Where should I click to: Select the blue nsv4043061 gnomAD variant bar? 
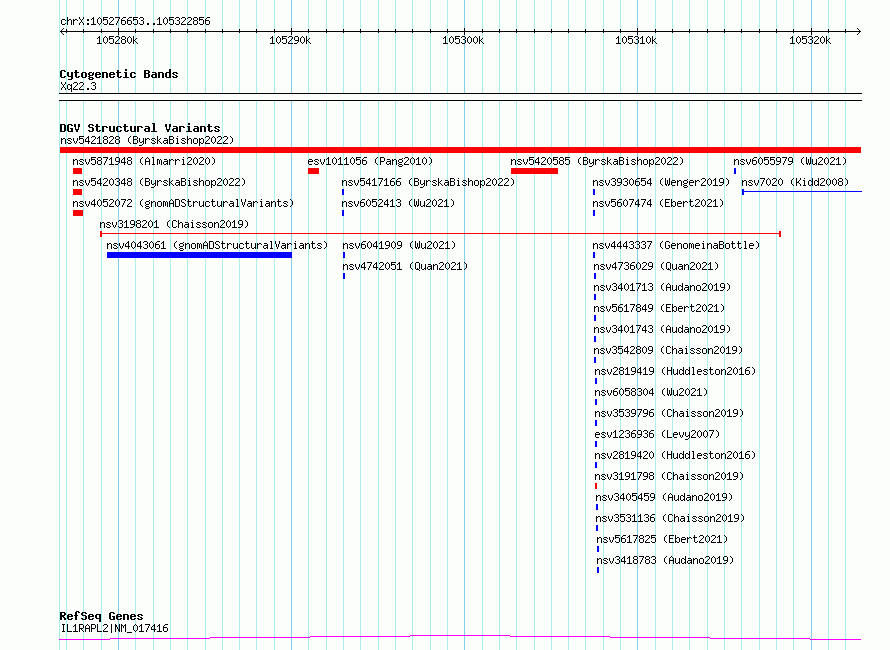click(199, 255)
